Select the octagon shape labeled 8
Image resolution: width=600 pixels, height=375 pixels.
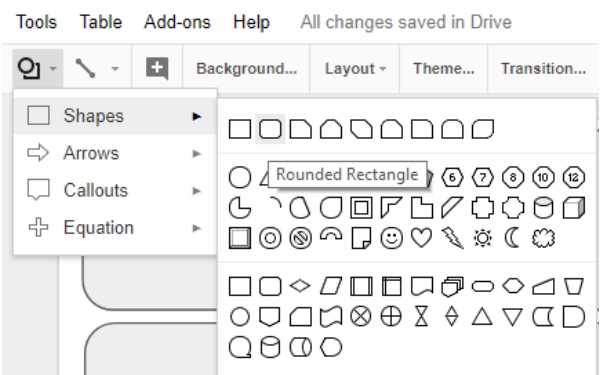pyautogui.click(x=513, y=177)
